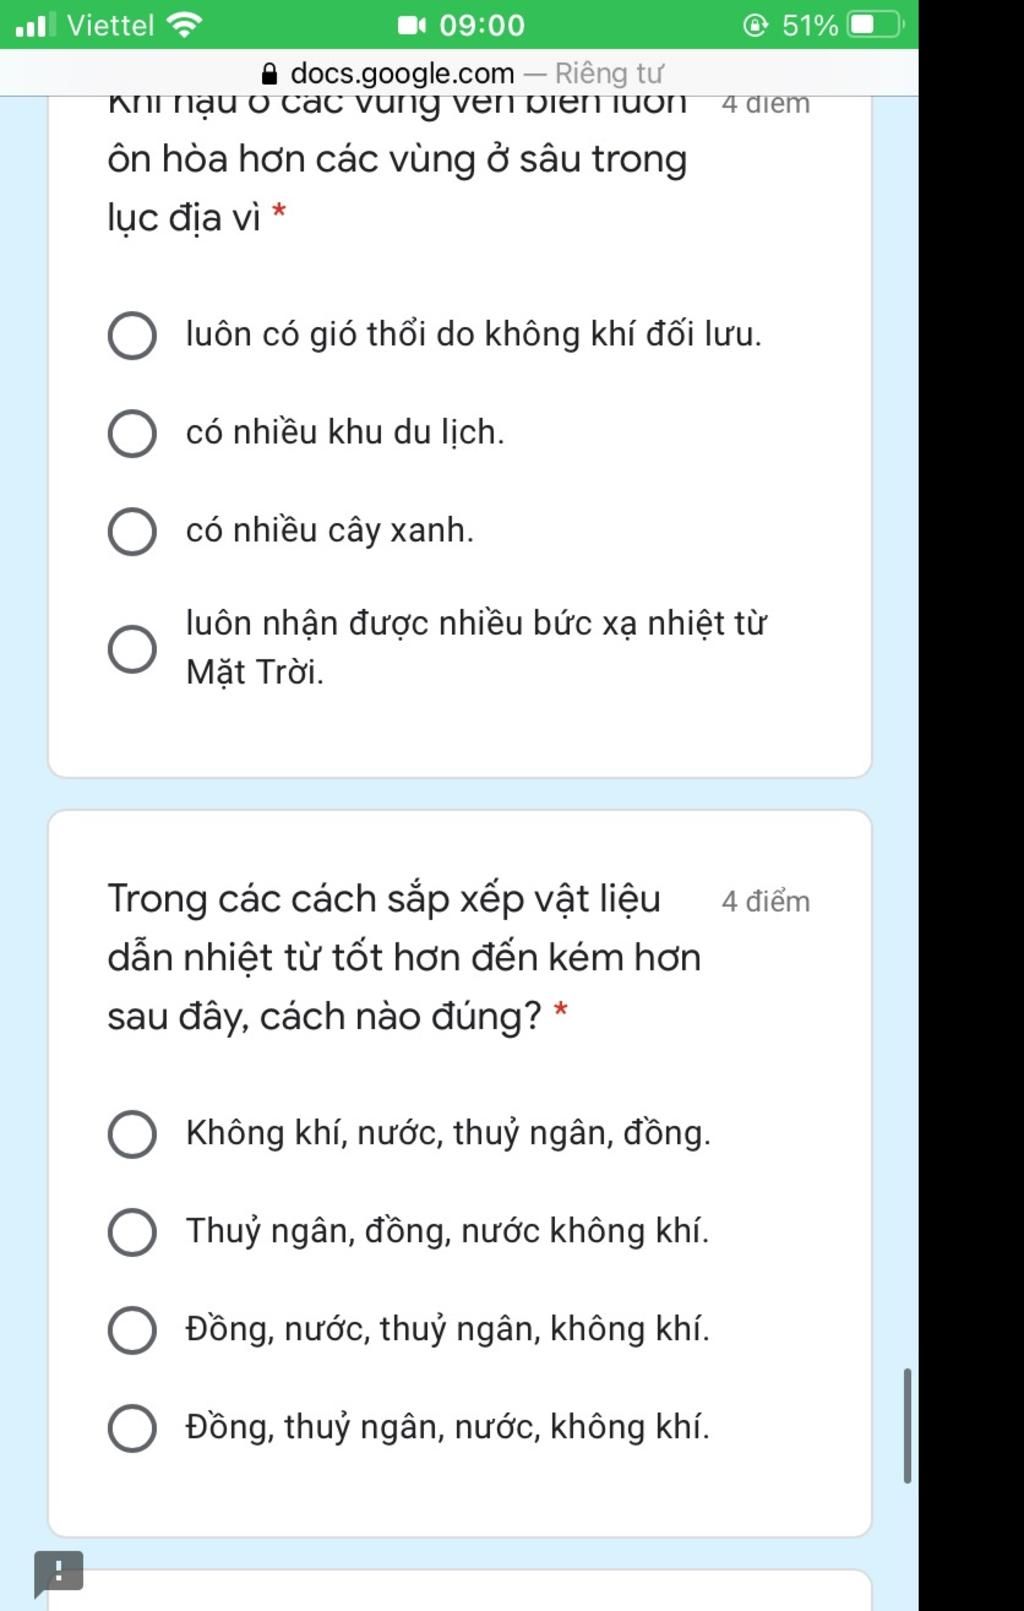The image size is (1024, 1611).
Task: Tap the orientation lock status icon
Action: point(757,25)
